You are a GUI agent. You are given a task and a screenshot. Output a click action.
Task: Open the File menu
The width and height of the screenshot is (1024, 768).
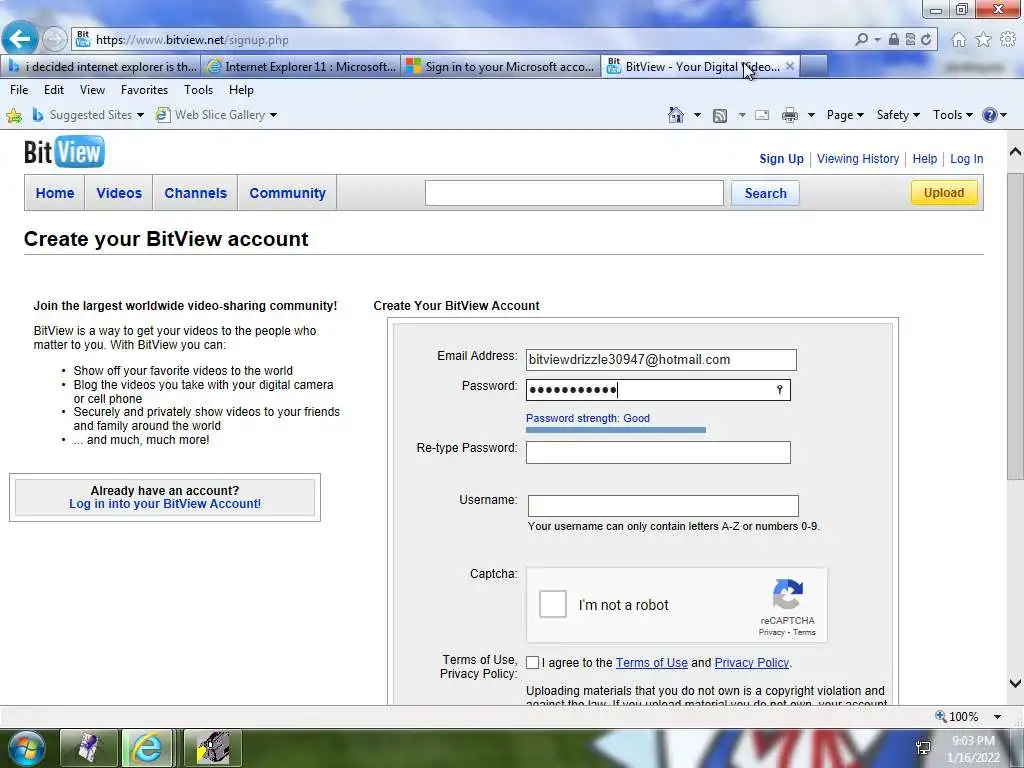[x=19, y=90]
